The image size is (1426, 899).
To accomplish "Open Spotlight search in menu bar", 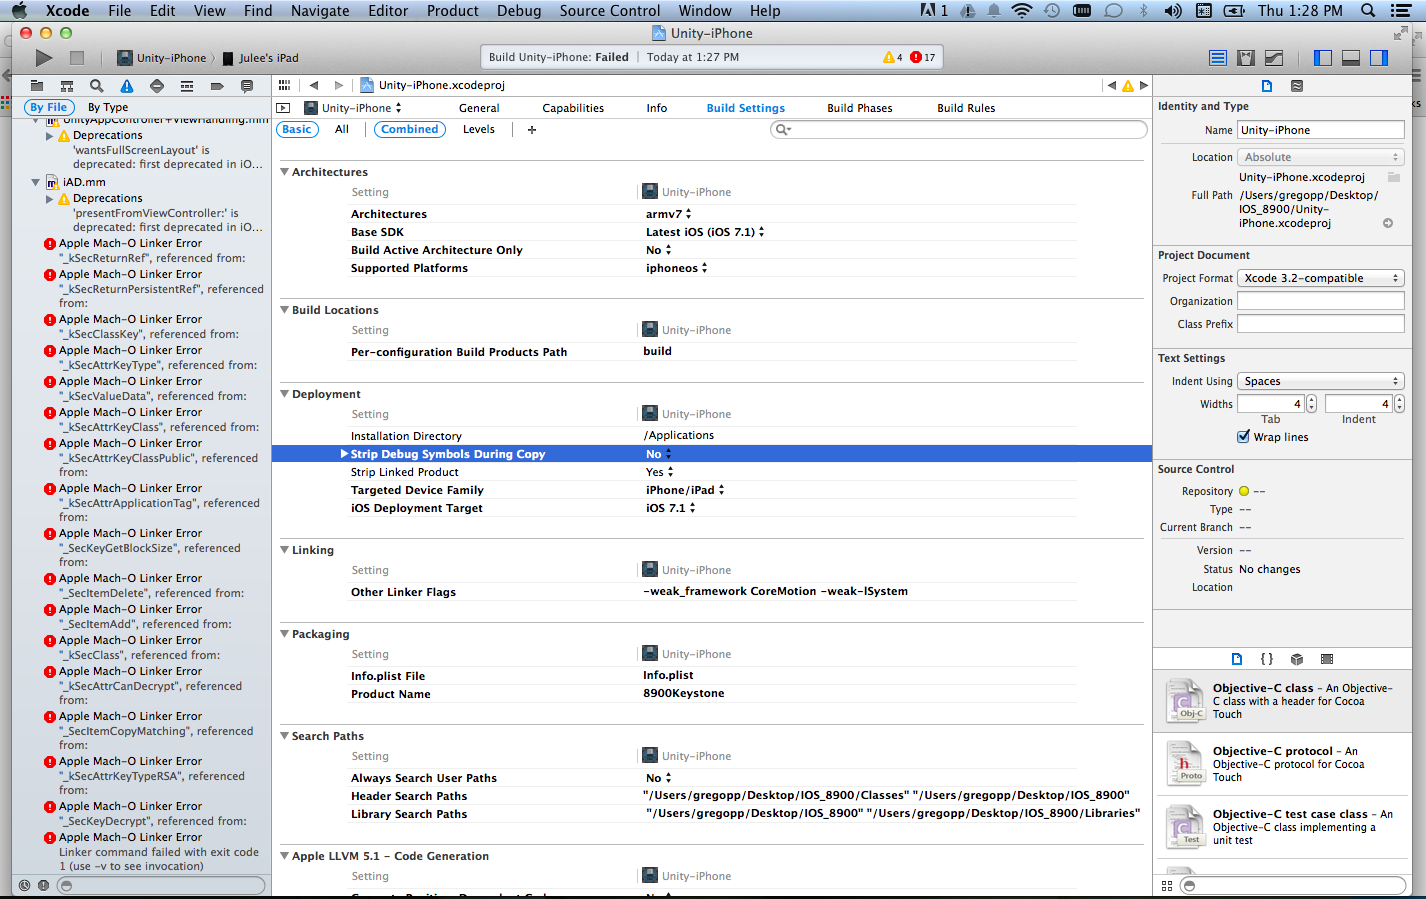I will tap(1368, 10).
